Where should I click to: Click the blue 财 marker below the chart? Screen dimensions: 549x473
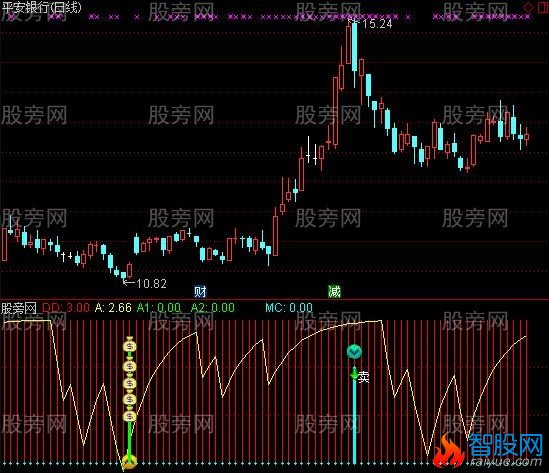click(x=200, y=292)
